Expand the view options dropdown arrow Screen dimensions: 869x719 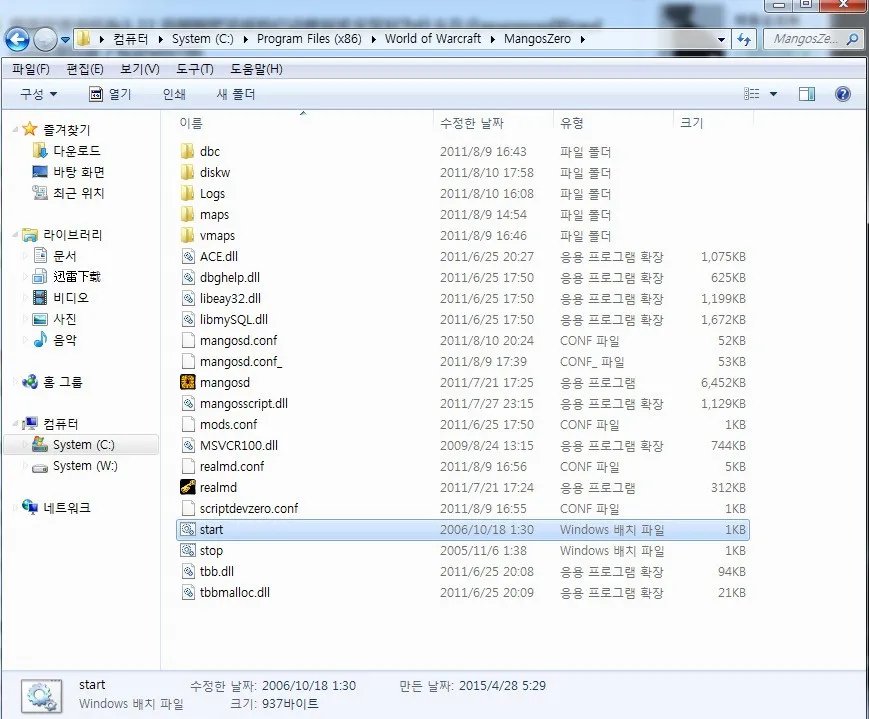(x=773, y=94)
